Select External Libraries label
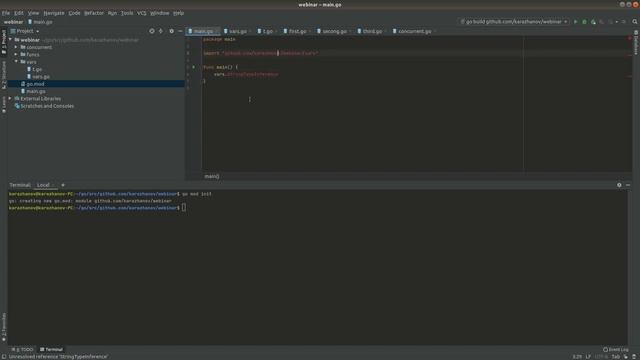640x360 pixels. tap(41, 99)
